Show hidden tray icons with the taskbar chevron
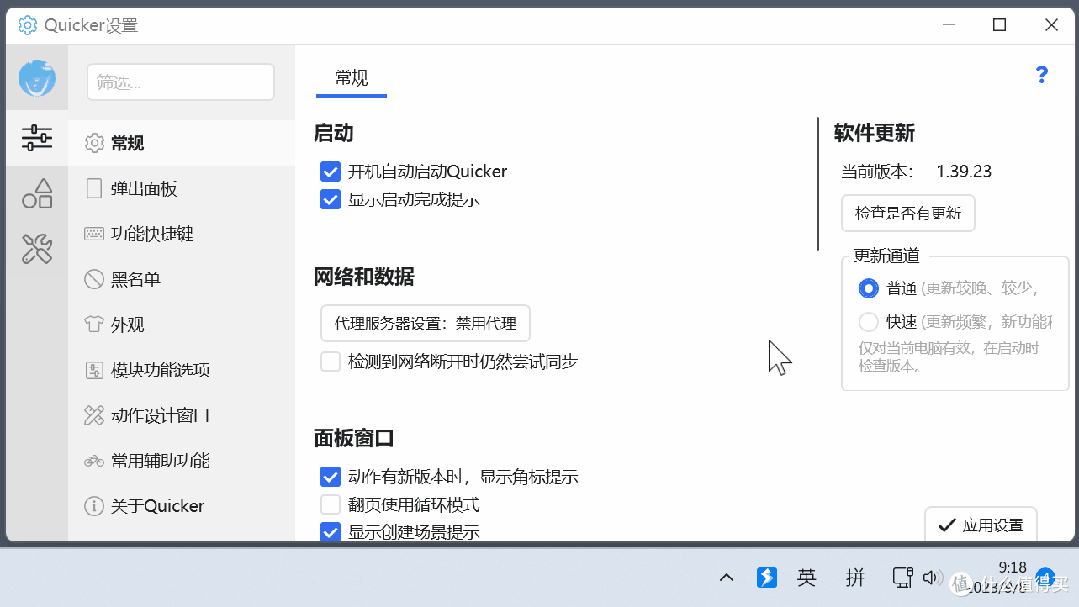The height and width of the screenshot is (607, 1079). 727,577
